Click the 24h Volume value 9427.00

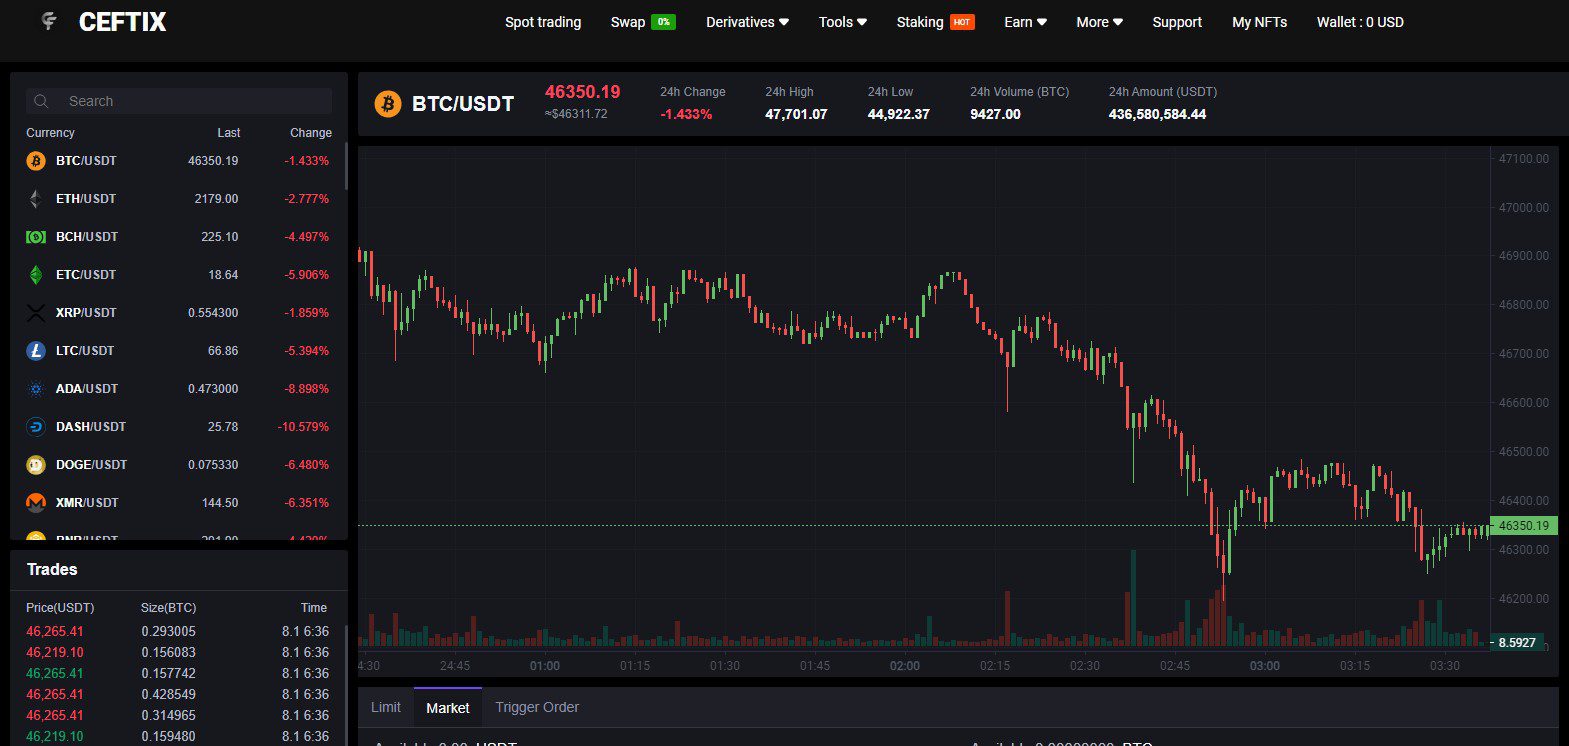[995, 114]
